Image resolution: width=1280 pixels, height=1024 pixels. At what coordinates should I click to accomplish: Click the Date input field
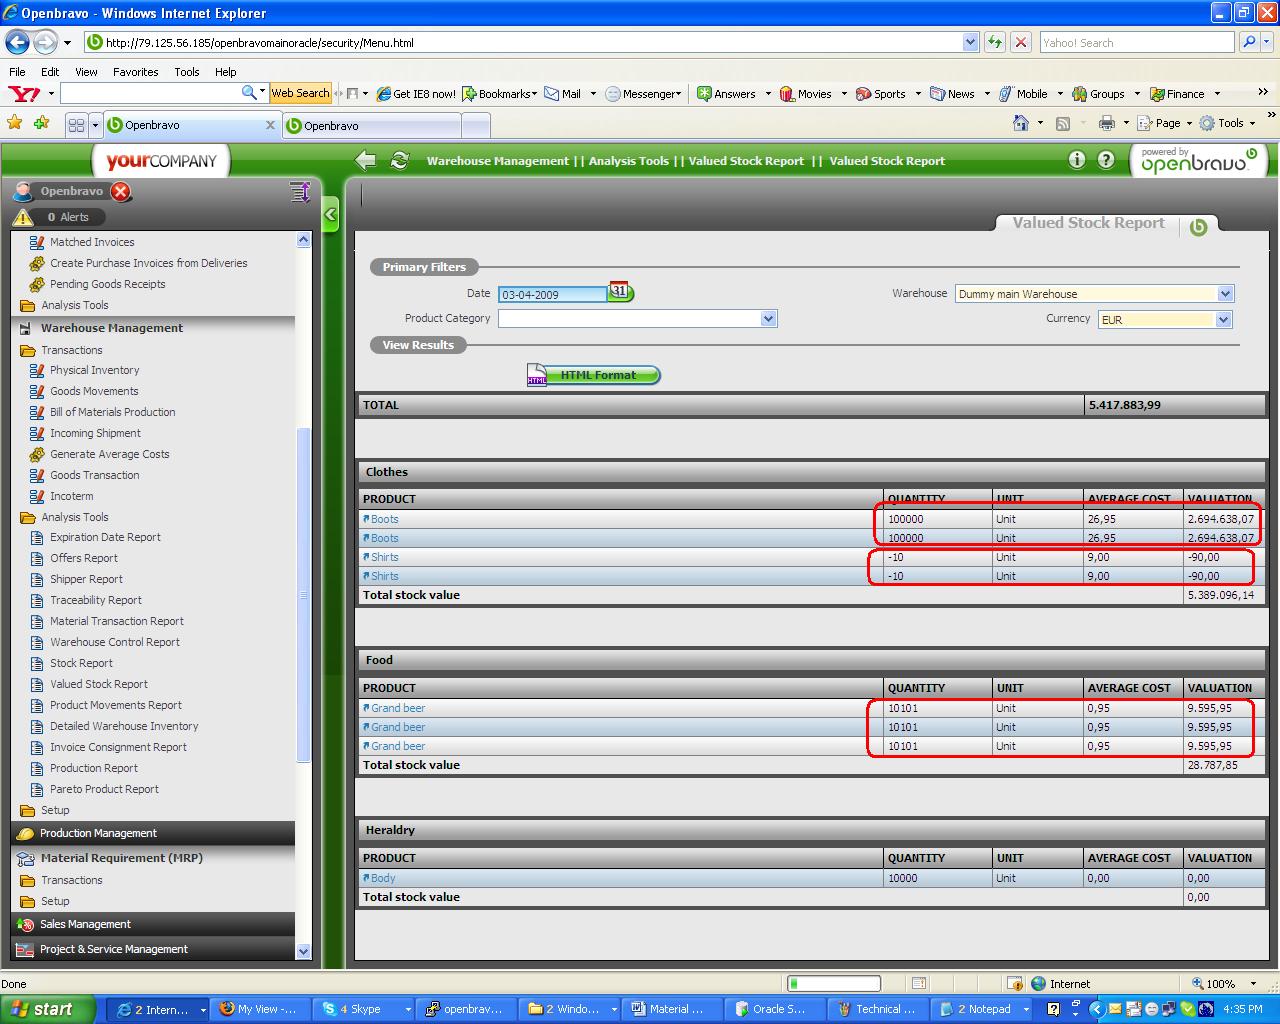(x=551, y=295)
